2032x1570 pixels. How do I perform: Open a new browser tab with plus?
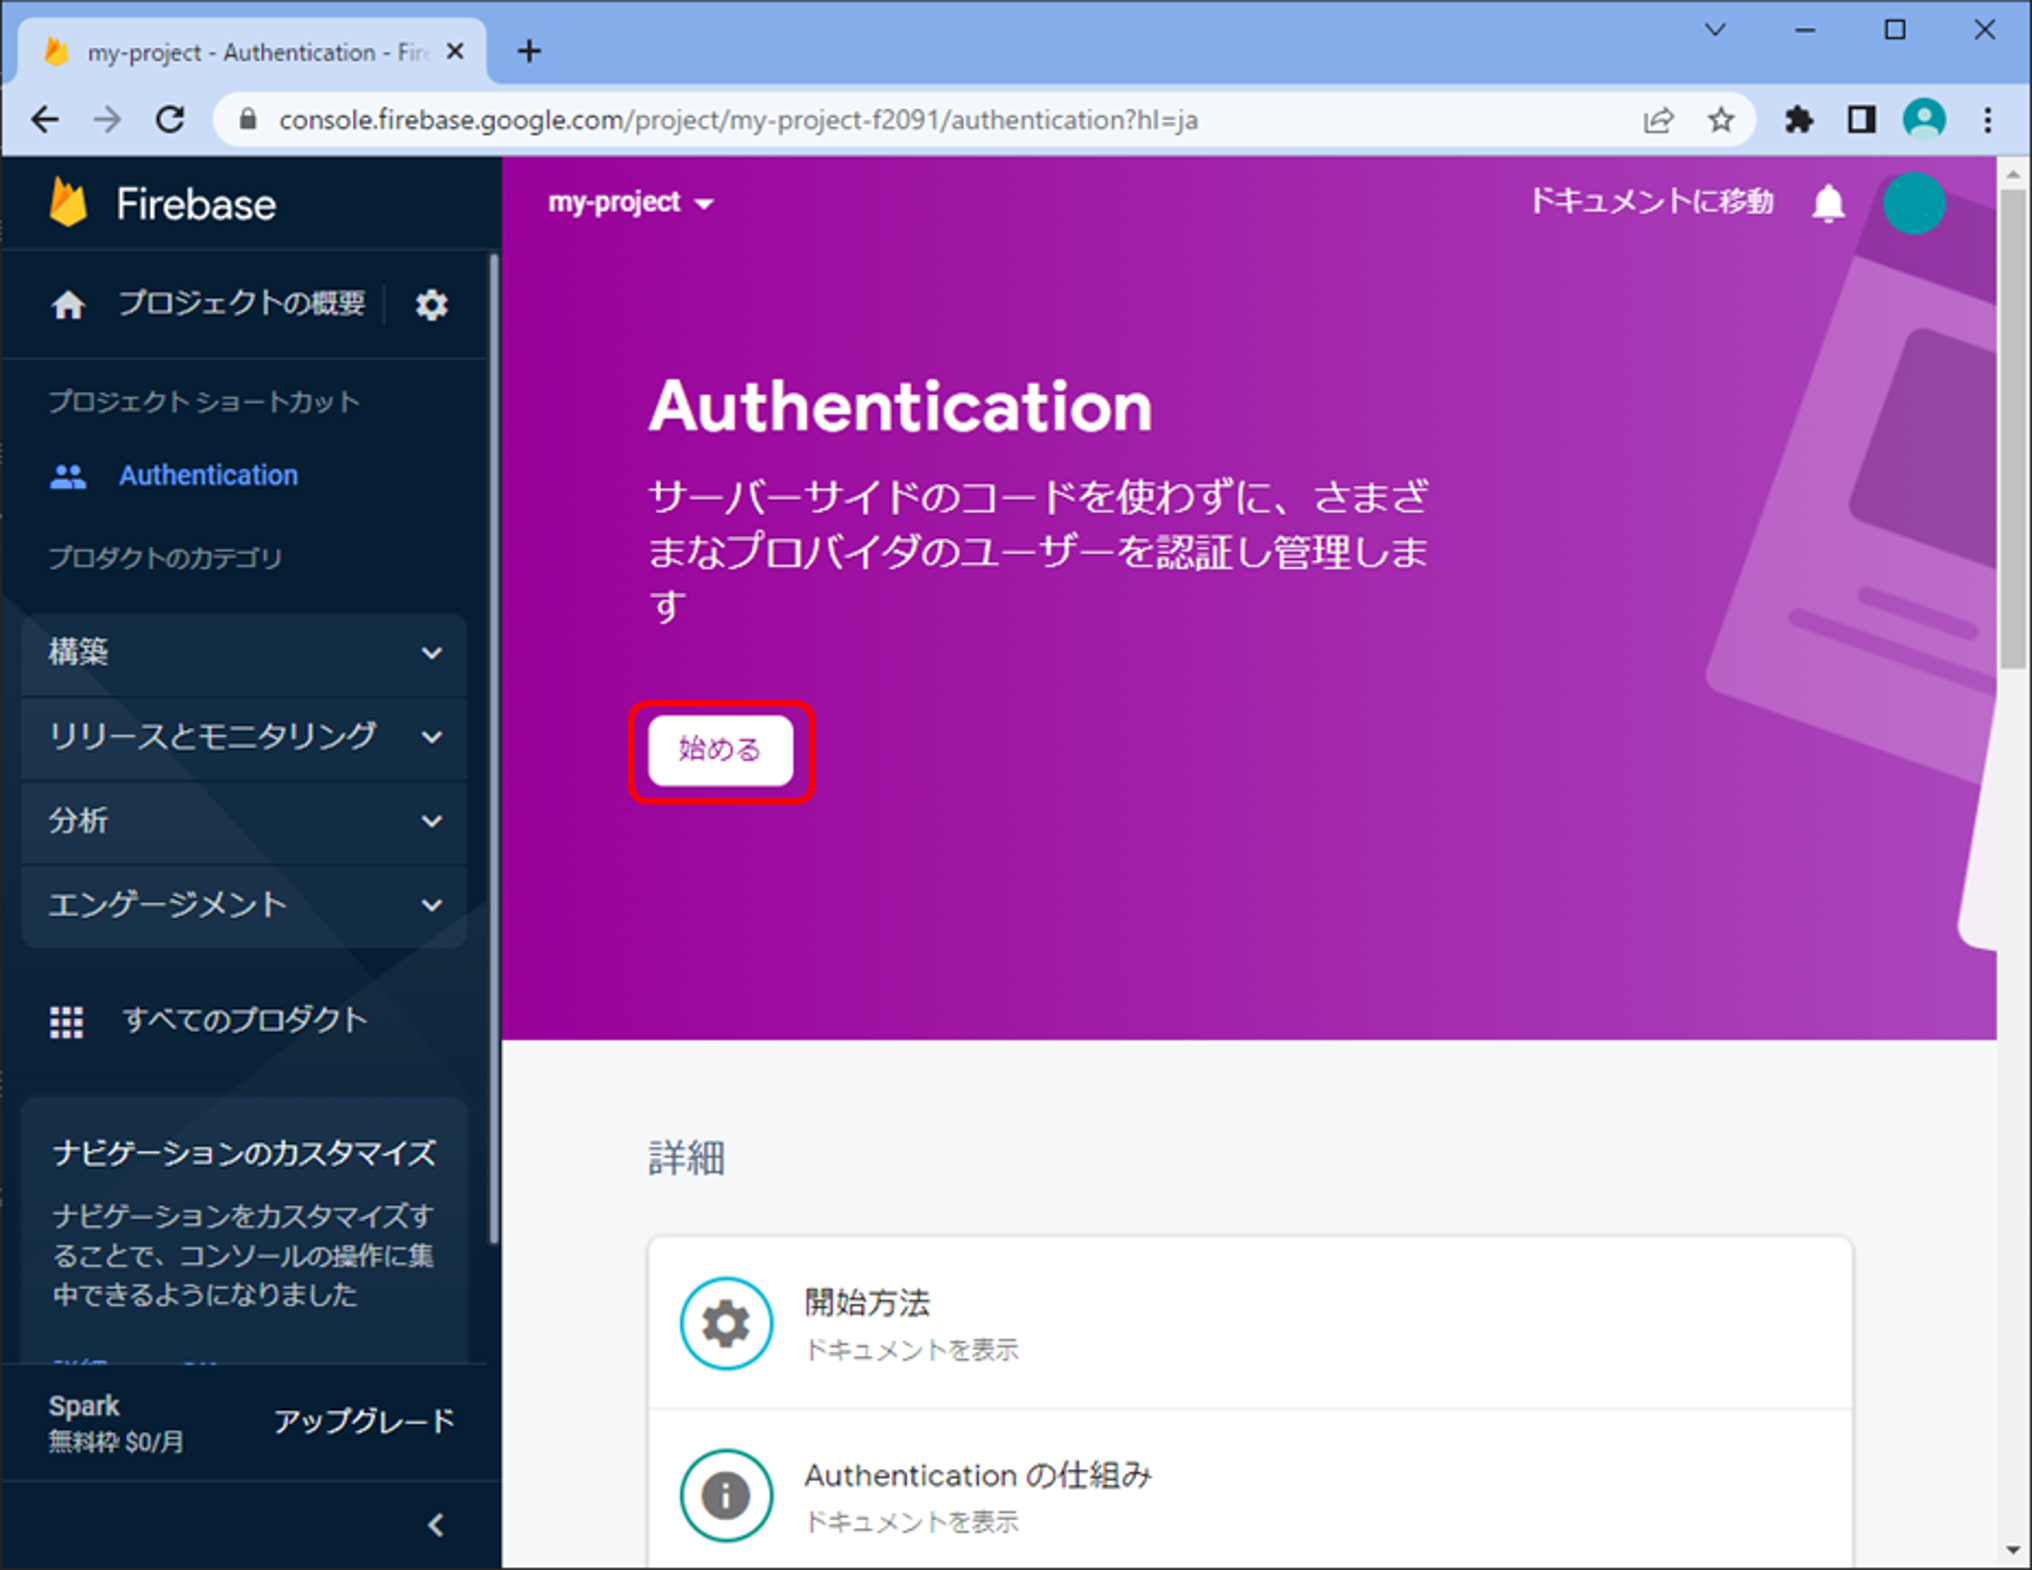tap(529, 51)
